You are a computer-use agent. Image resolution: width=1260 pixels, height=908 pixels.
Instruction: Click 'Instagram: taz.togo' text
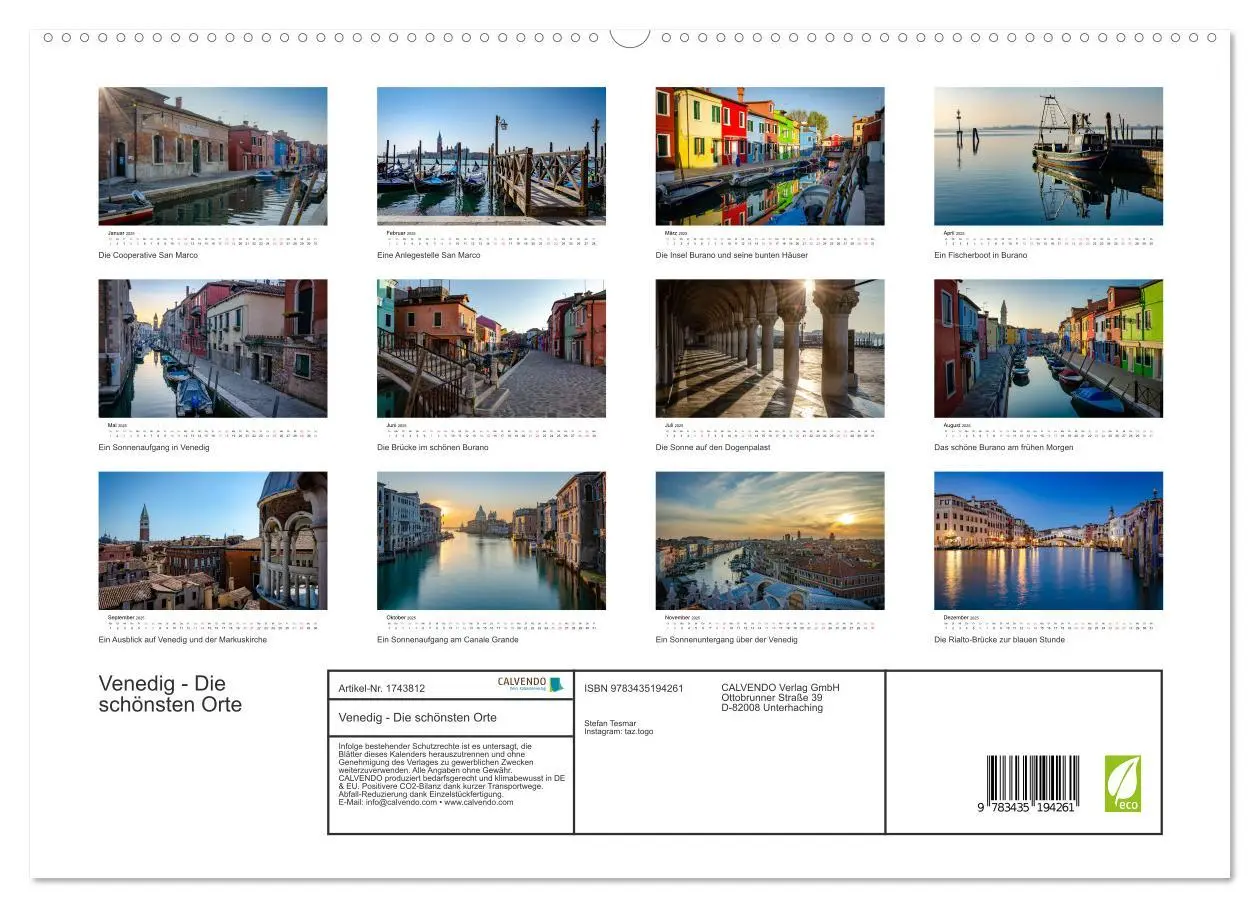(x=619, y=731)
